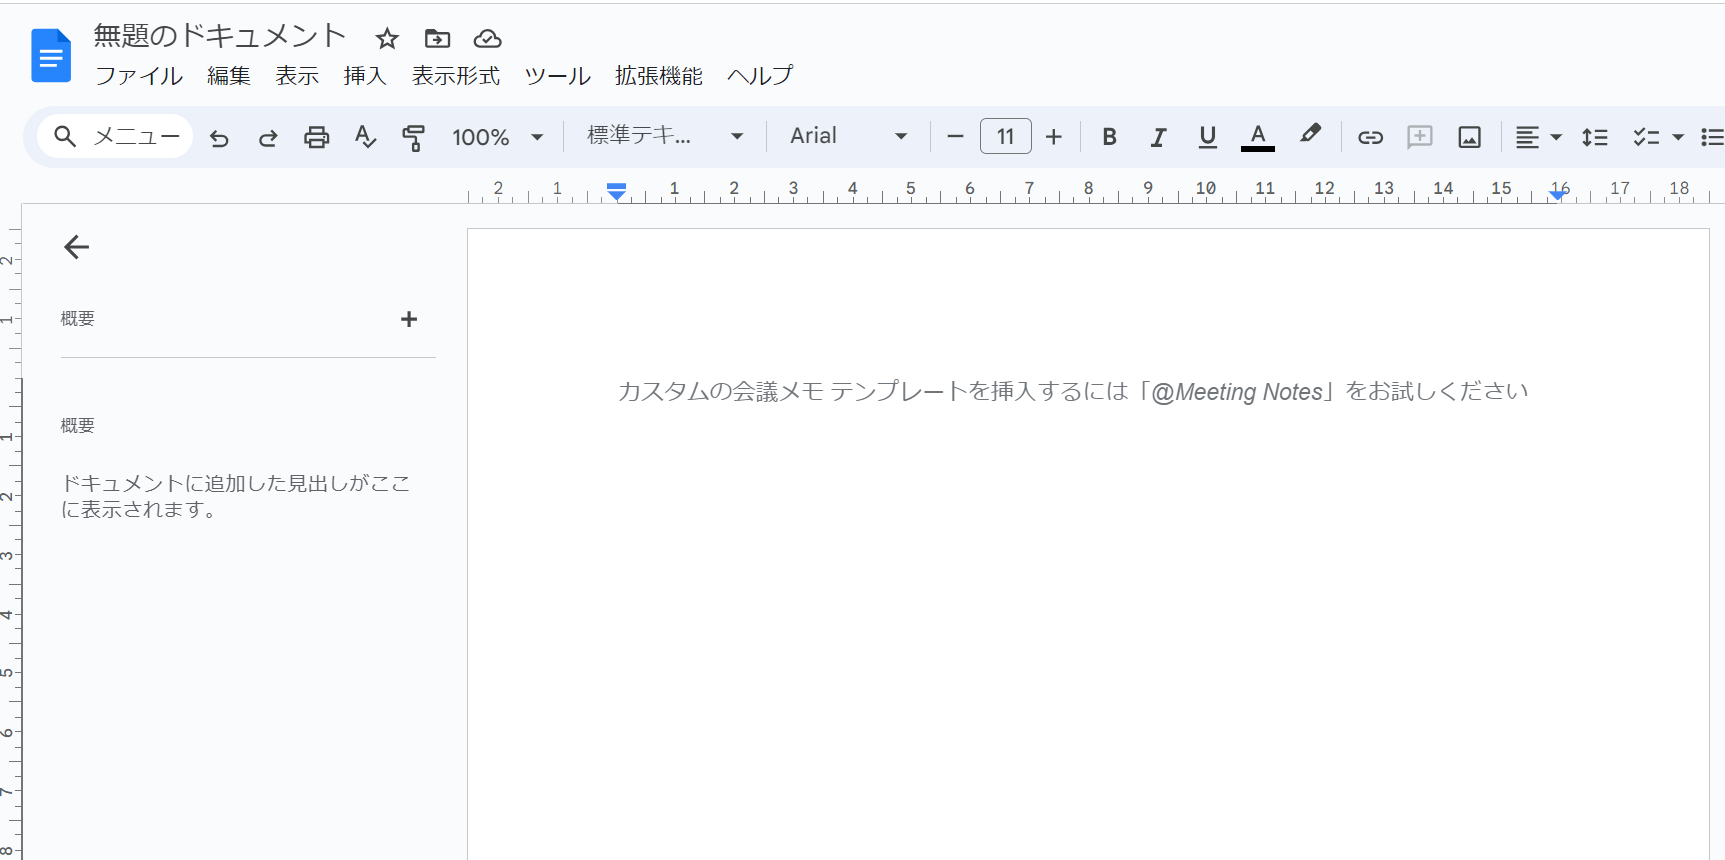Open the Arial font dropdown
Image resolution: width=1725 pixels, height=860 pixels.
pos(848,136)
